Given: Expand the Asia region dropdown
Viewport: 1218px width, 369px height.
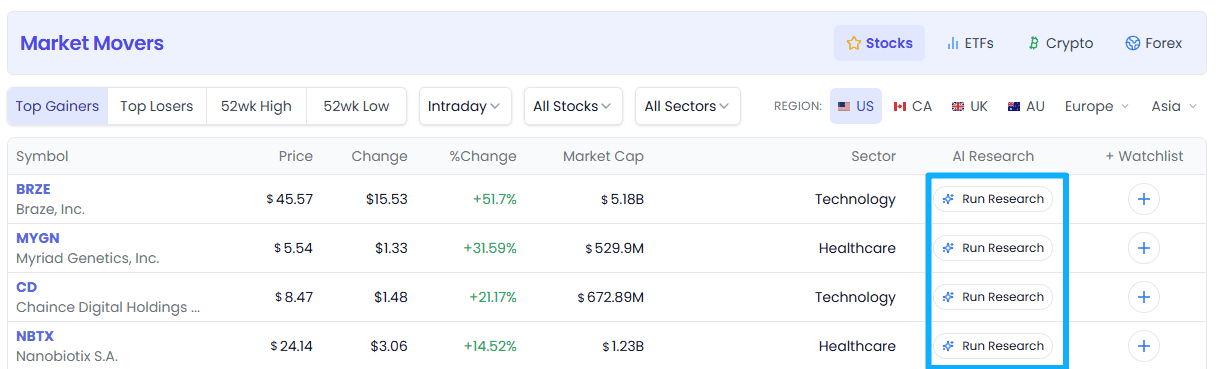Looking at the screenshot, I should pyautogui.click(x=1174, y=106).
